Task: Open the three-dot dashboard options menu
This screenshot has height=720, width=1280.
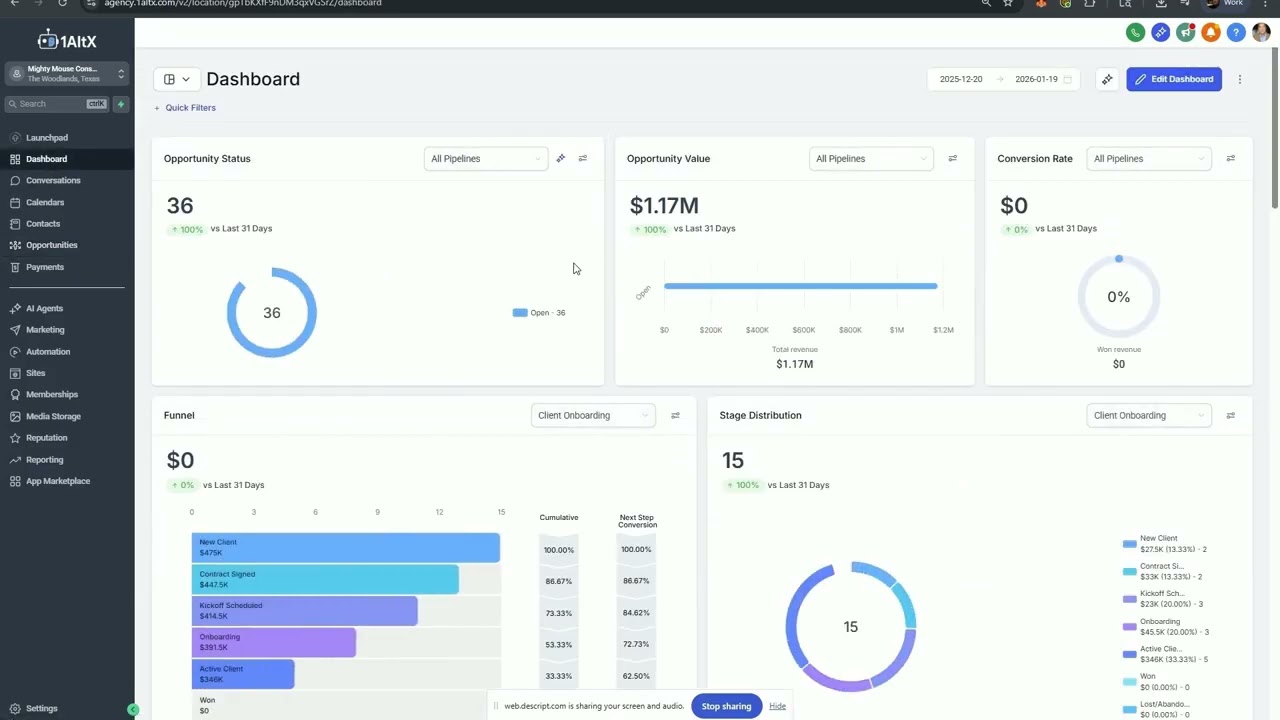Action: coord(1240,79)
